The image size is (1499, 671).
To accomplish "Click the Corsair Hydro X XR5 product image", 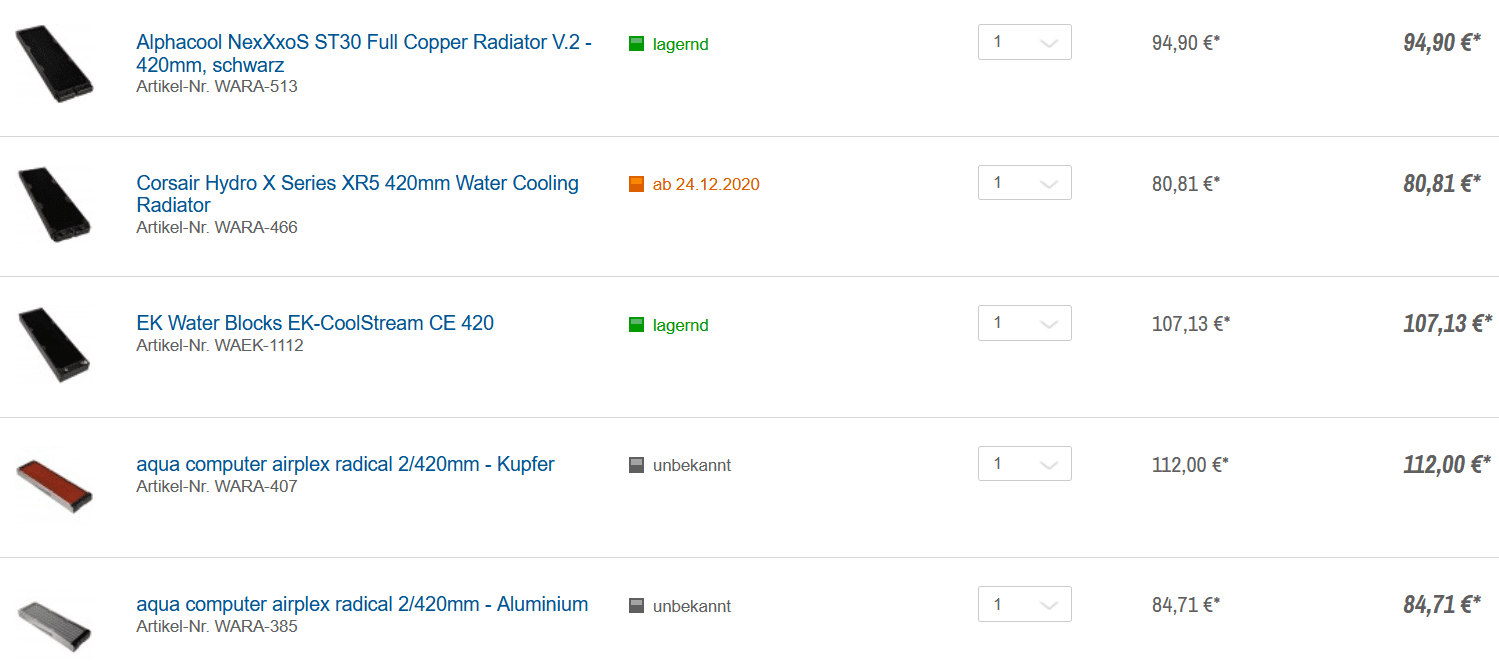I will coord(54,204).
